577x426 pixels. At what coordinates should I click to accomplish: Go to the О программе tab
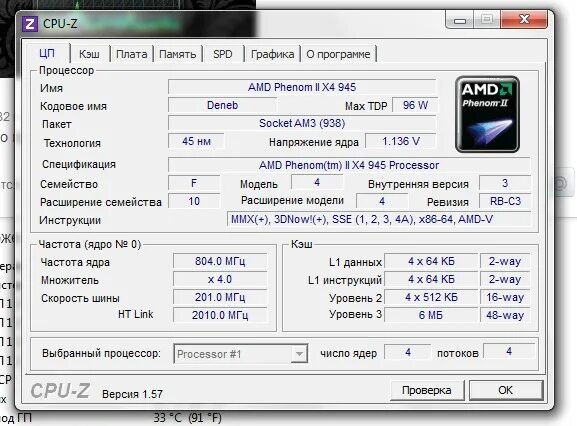pos(338,54)
